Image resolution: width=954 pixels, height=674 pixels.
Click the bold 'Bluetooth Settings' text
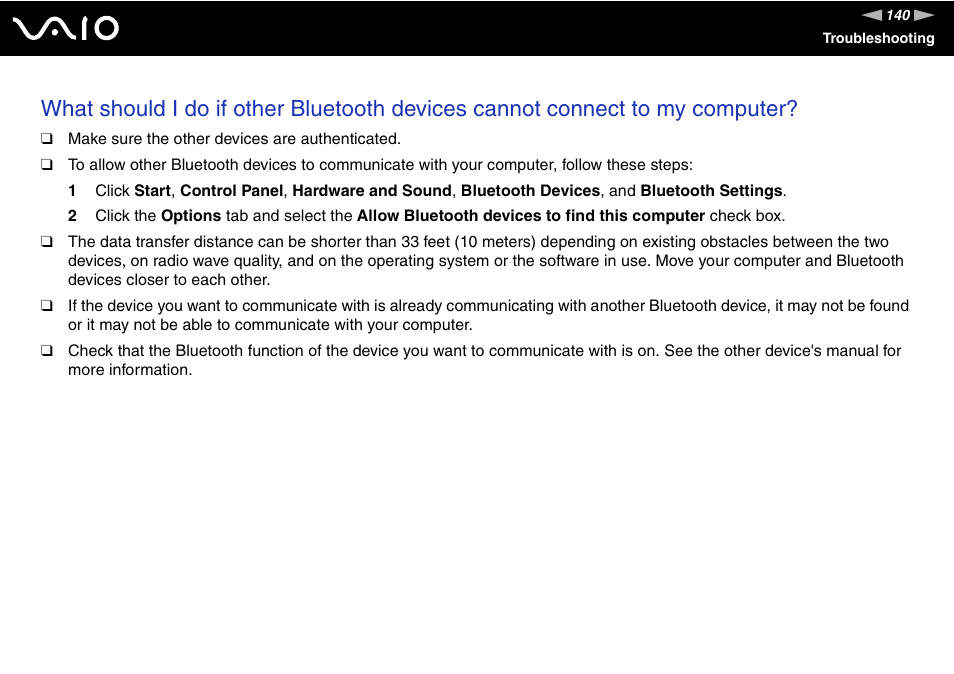[x=711, y=191]
